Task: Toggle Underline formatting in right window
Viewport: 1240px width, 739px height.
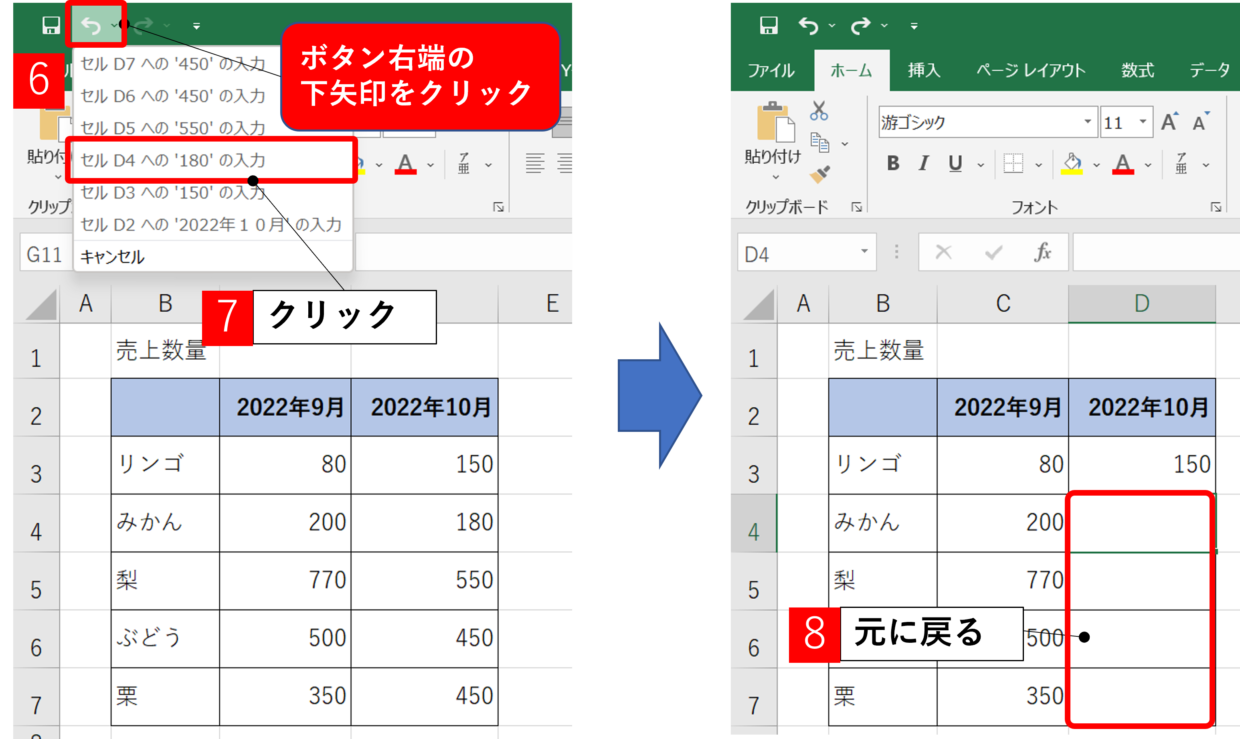Action: point(955,164)
